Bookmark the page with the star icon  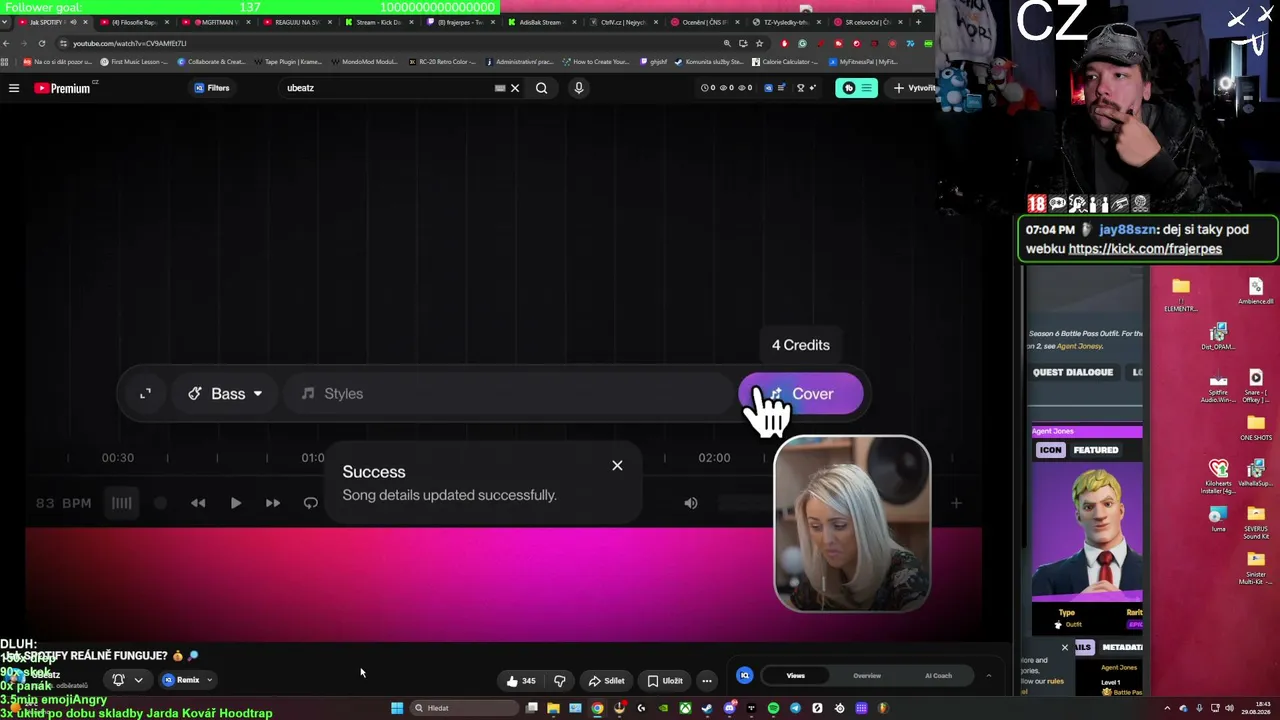760,43
